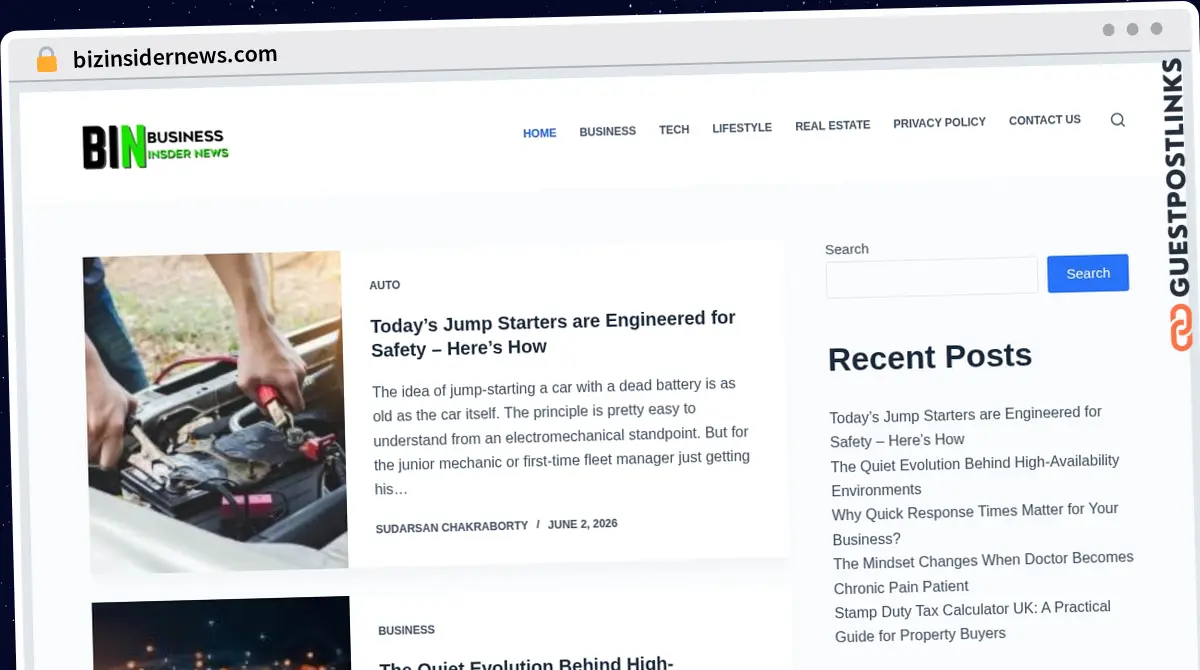The height and width of the screenshot is (670, 1200).
Task: View author Sudarsan Chakraborty's posts
Action: point(452,527)
